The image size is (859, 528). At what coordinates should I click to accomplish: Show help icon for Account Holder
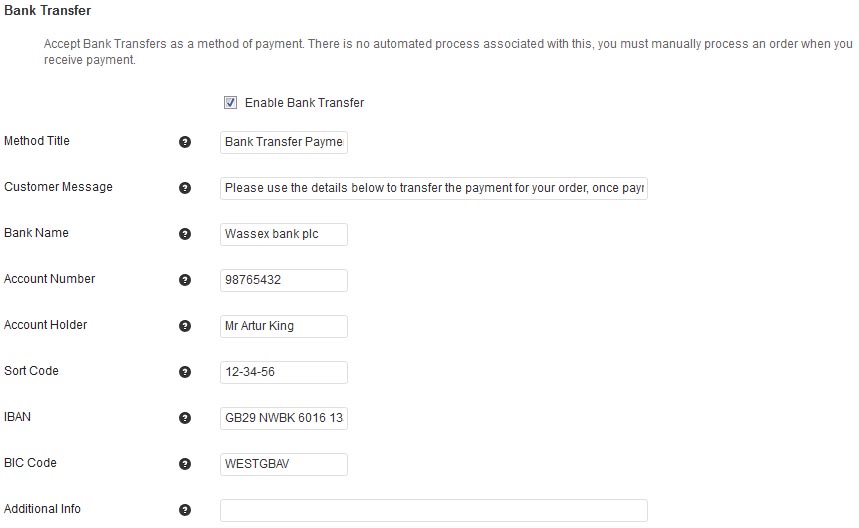point(184,326)
